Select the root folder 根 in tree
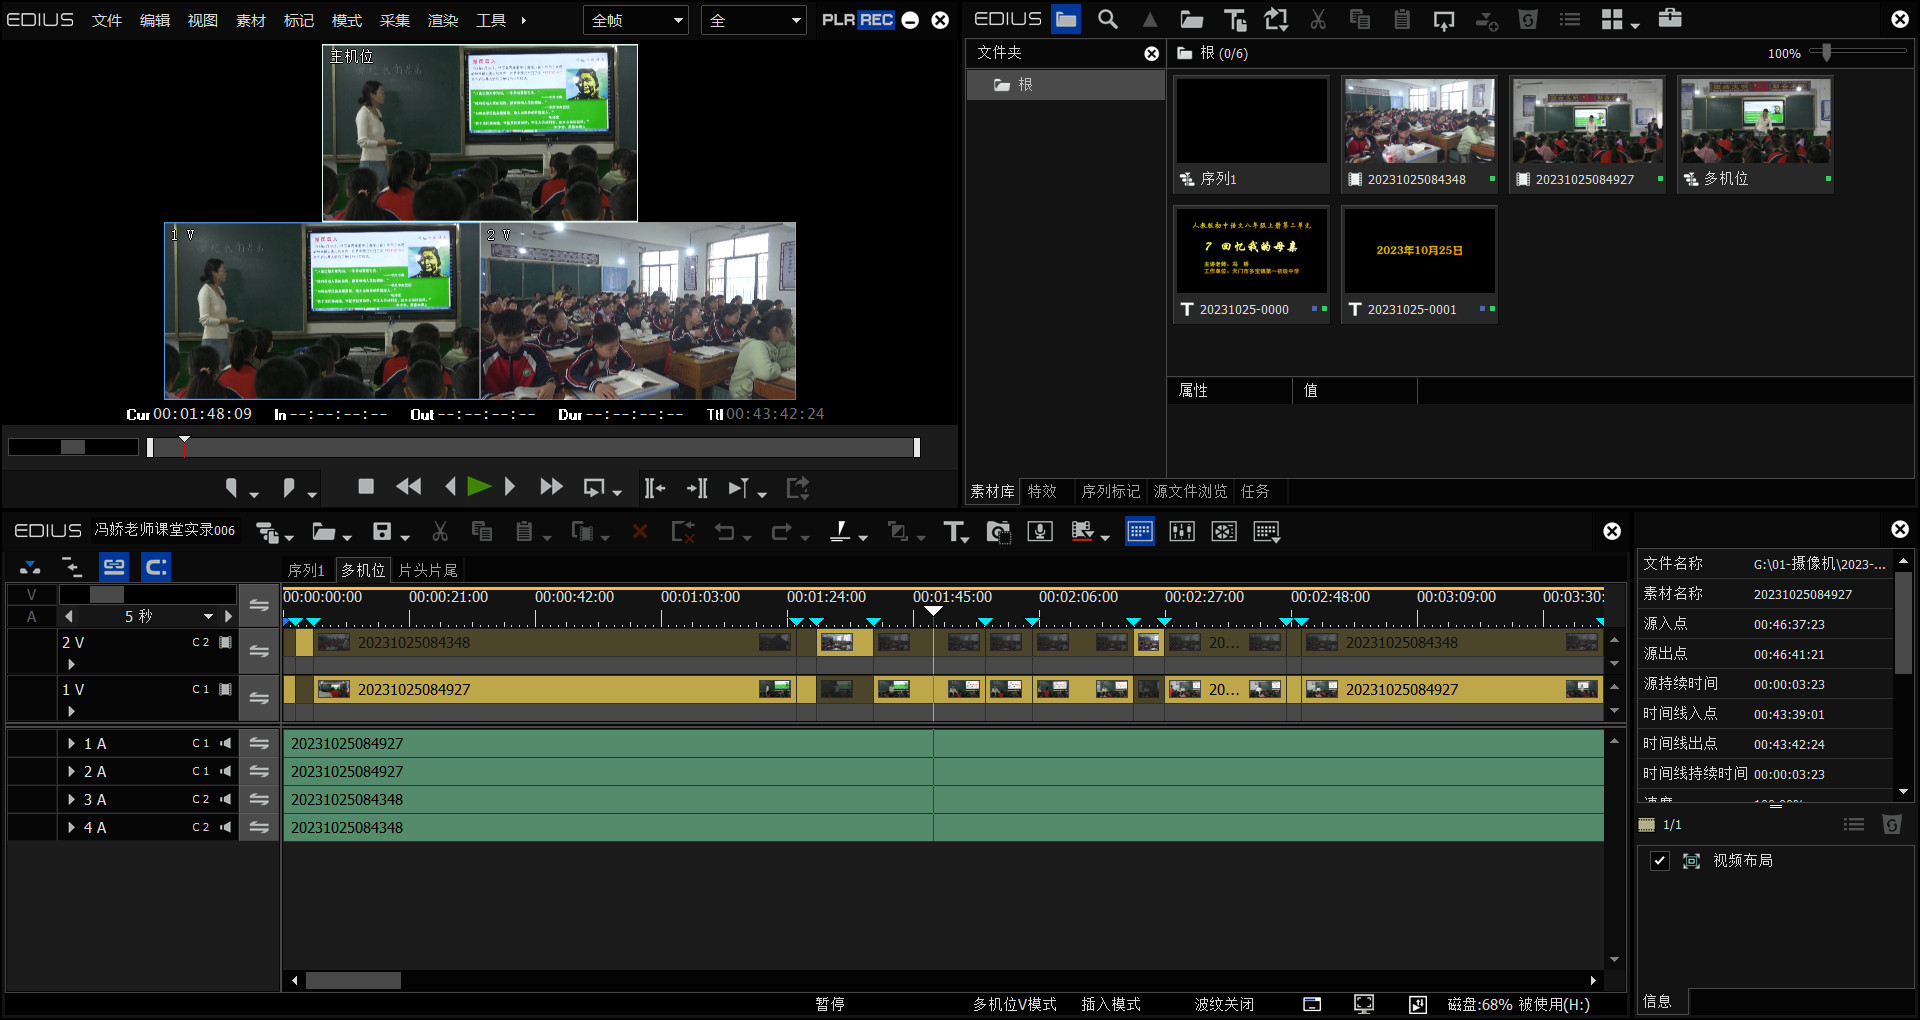 click(1065, 85)
